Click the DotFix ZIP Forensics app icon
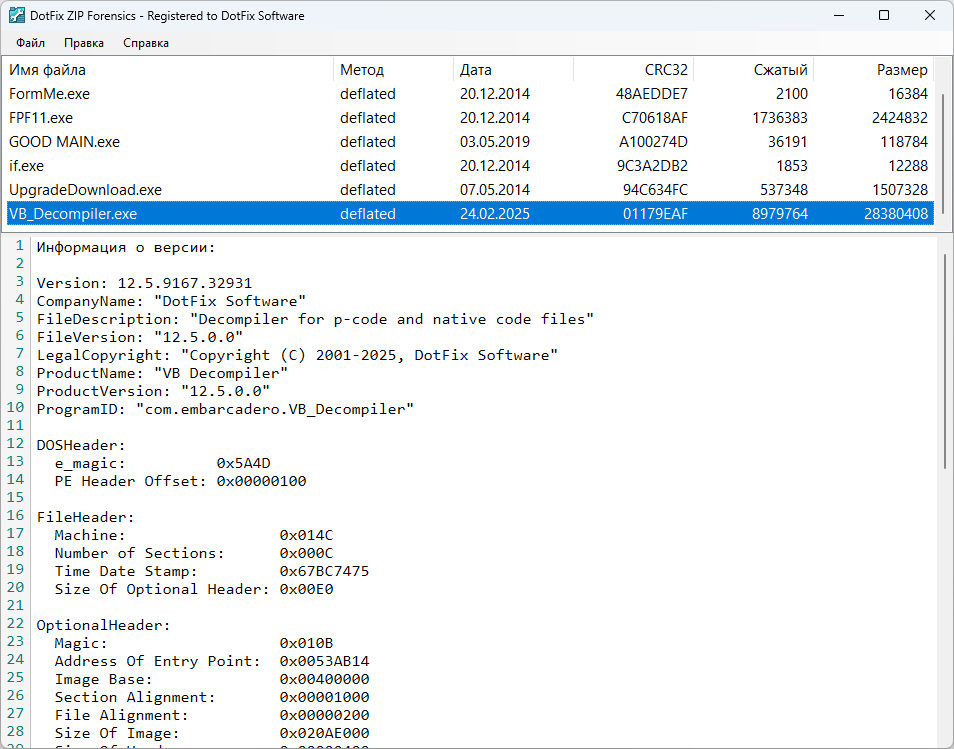This screenshot has width=954, height=749. (16, 15)
